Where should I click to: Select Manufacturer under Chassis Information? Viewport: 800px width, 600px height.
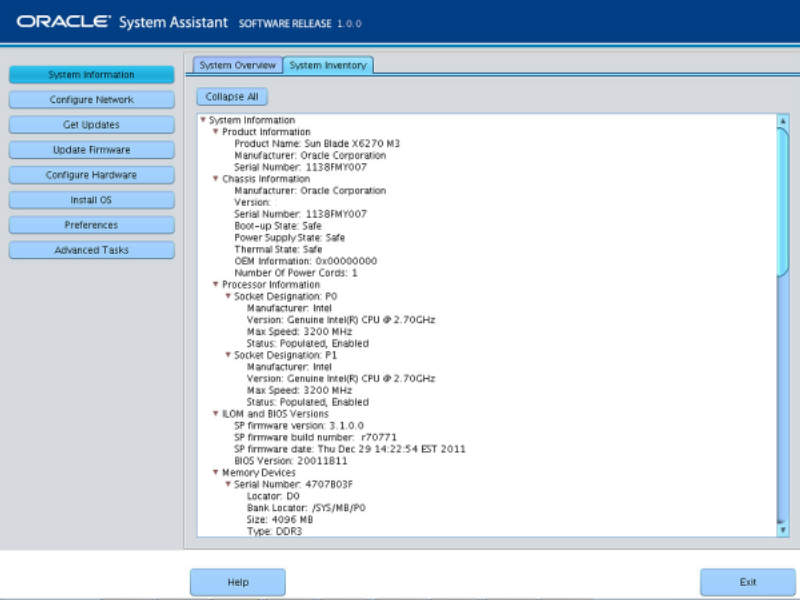[310, 190]
